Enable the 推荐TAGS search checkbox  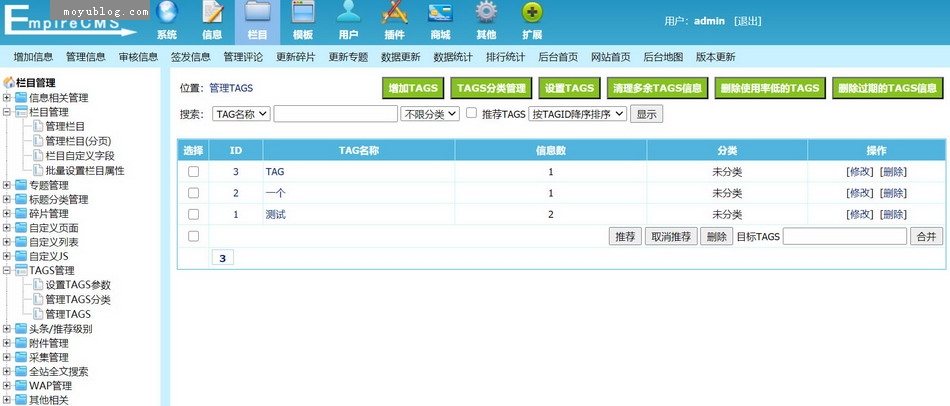(x=471, y=113)
